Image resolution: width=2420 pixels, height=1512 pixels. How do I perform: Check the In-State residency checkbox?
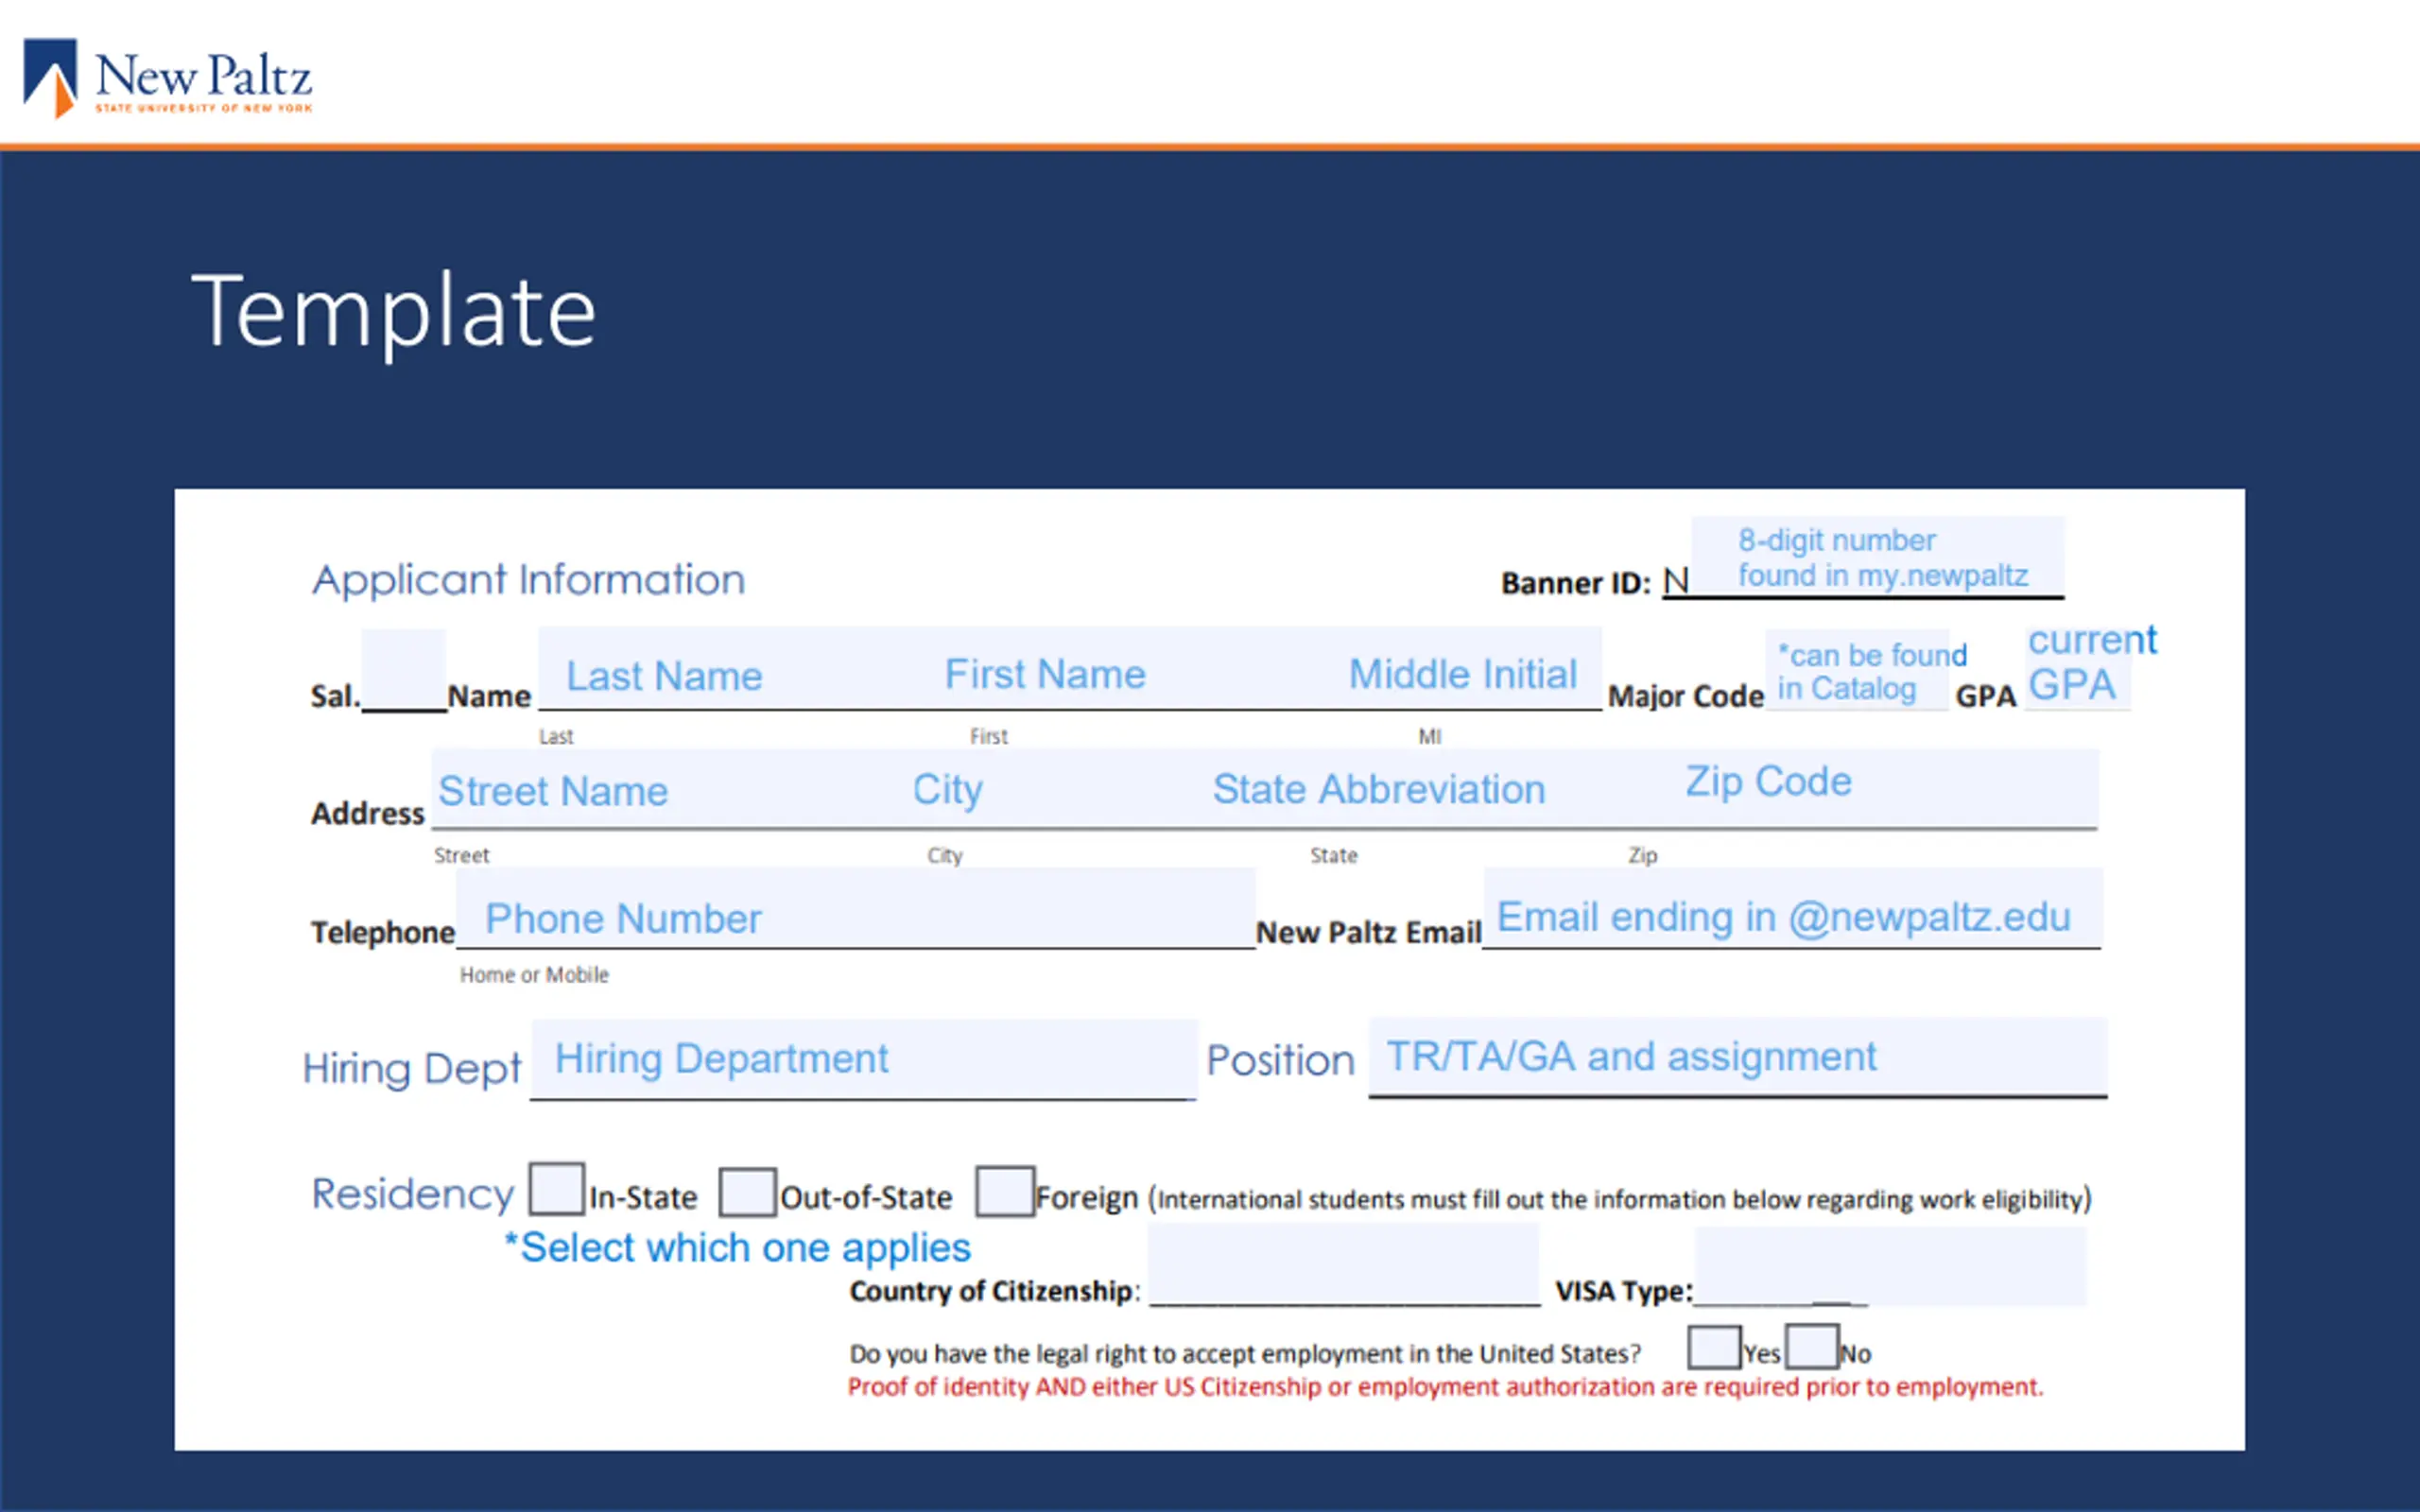(x=556, y=1188)
